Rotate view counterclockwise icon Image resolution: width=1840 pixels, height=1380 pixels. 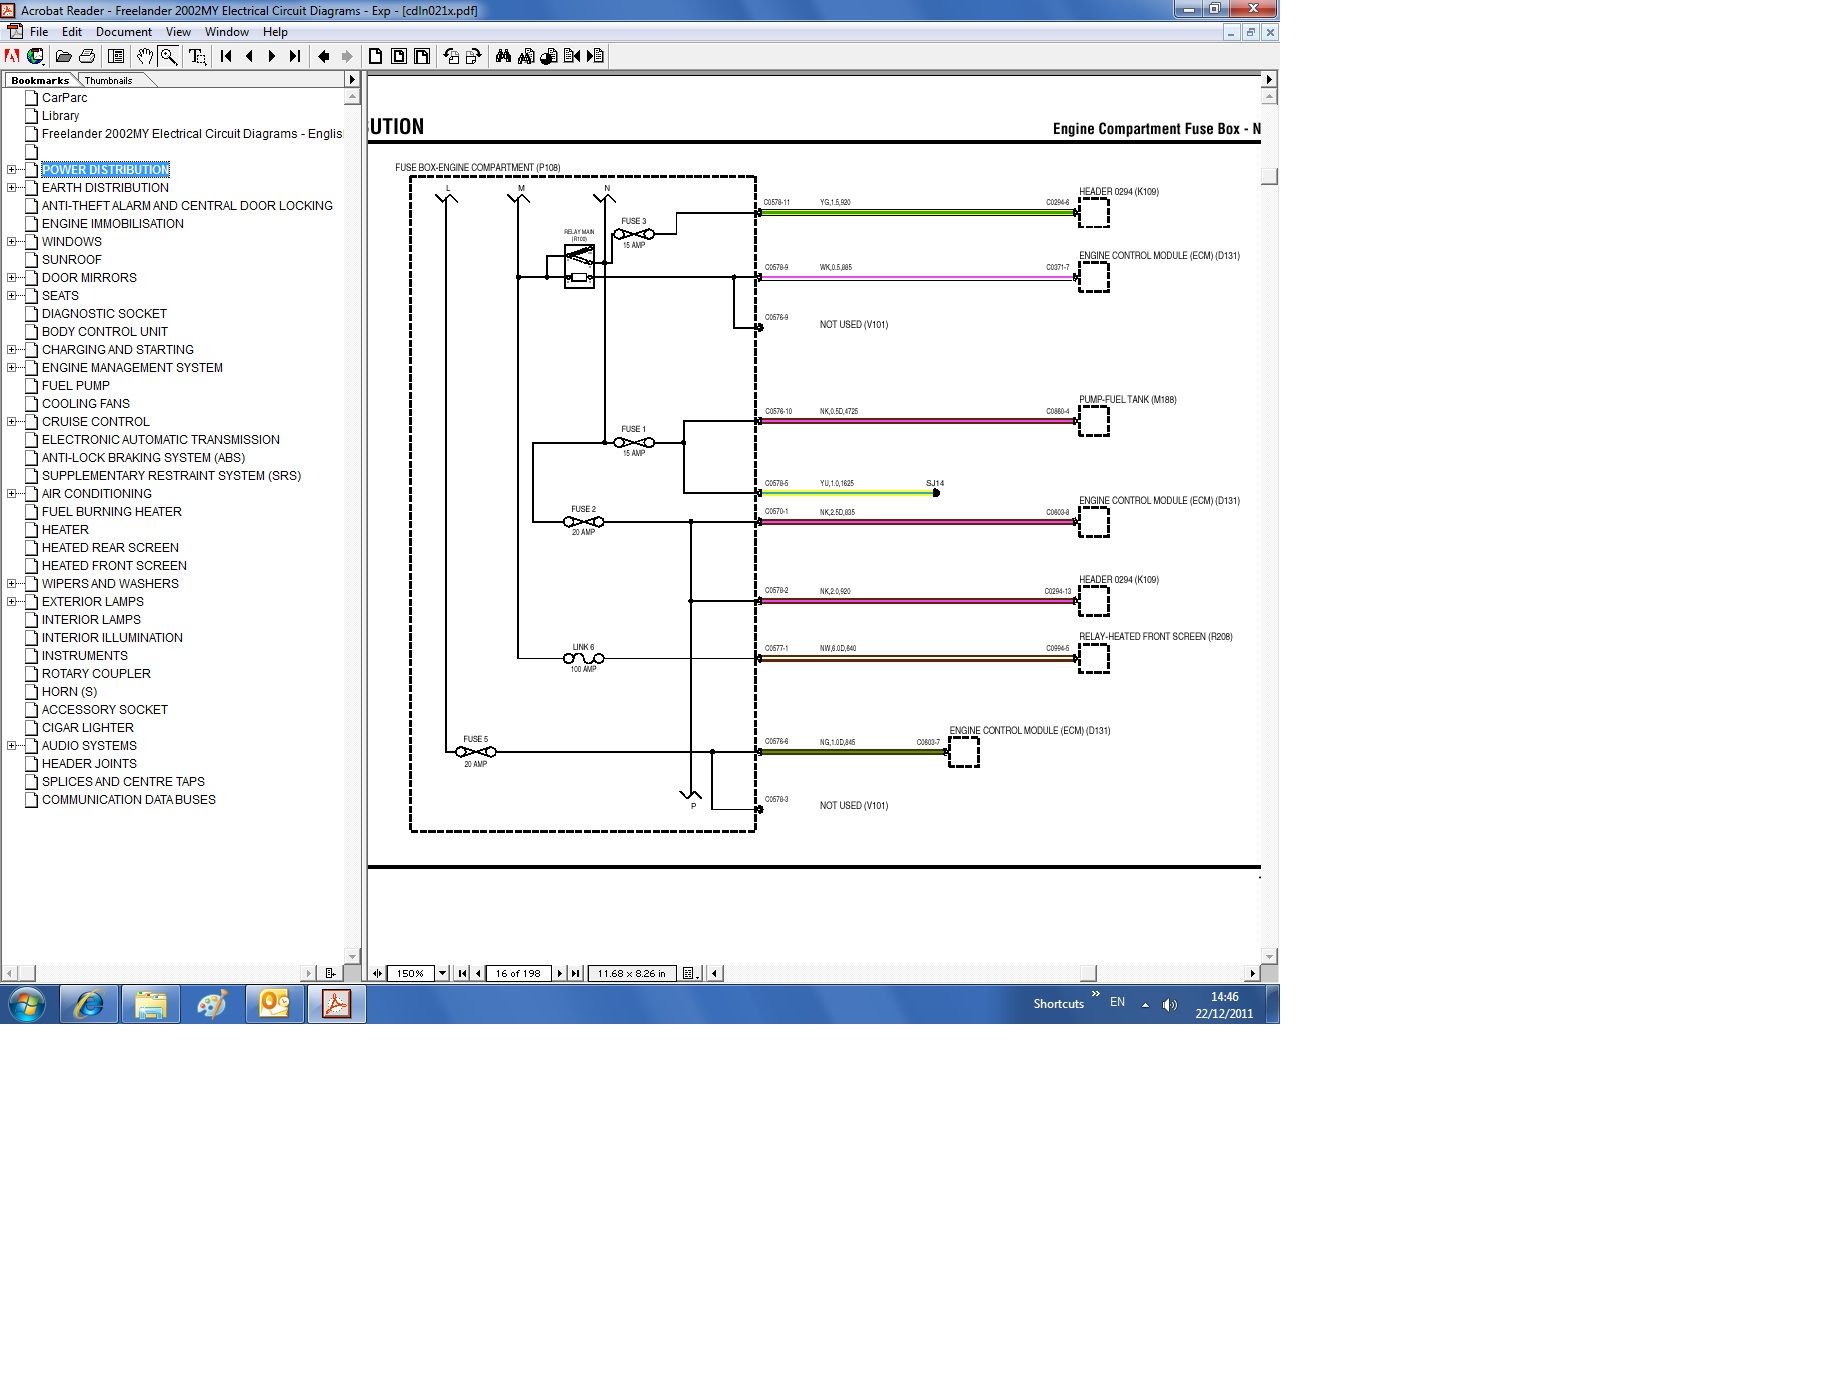[451, 56]
